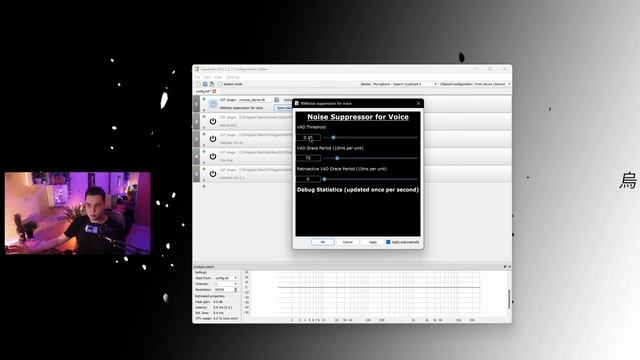This screenshot has height=360, width=640.
Task: Remove filter row 1 with its lower-left icon
Action: tap(204, 111)
